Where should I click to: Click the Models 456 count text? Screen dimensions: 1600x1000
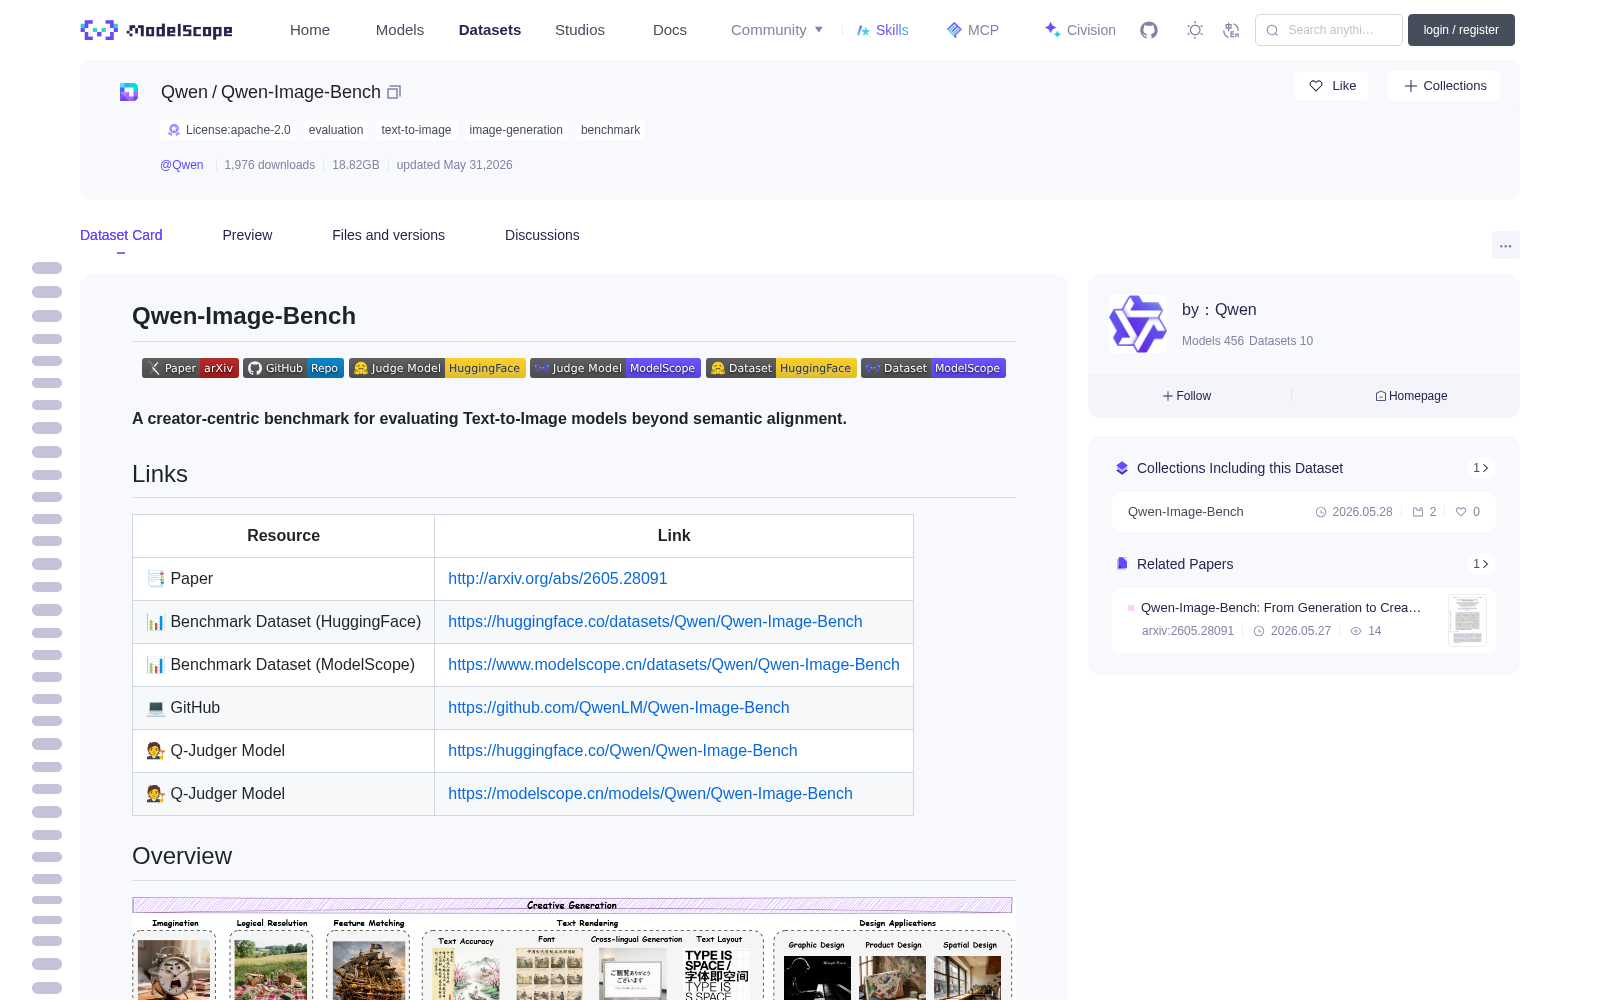pyautogui.click(x=1213, y=341)
